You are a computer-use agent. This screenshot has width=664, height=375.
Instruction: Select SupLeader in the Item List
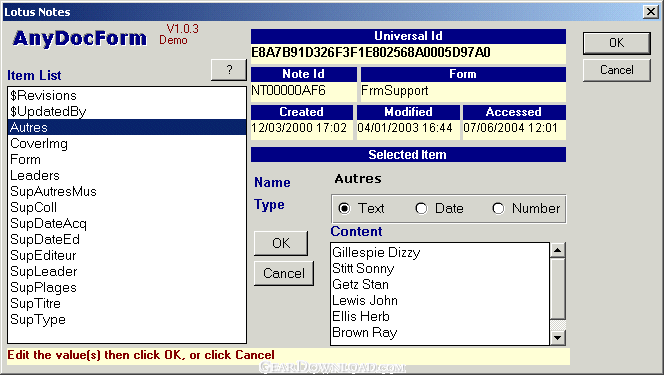point(127,271)
